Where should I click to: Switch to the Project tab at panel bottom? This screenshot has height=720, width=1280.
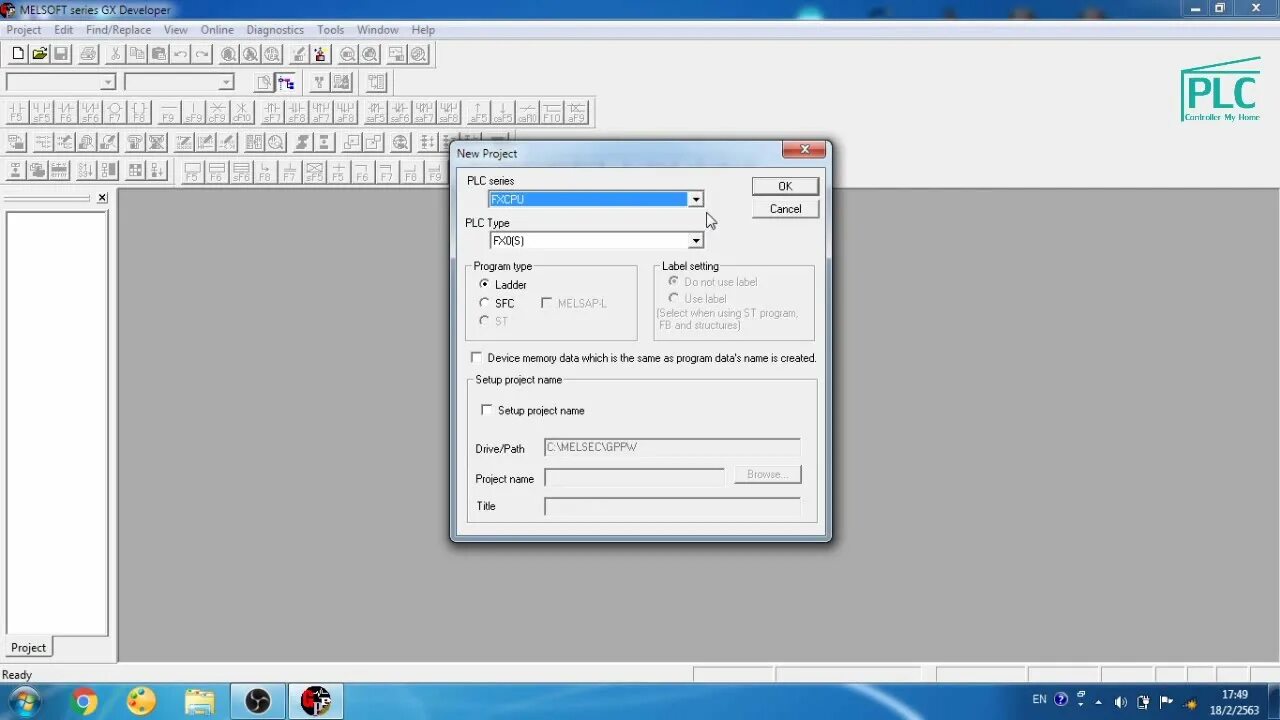pos(28,647)
